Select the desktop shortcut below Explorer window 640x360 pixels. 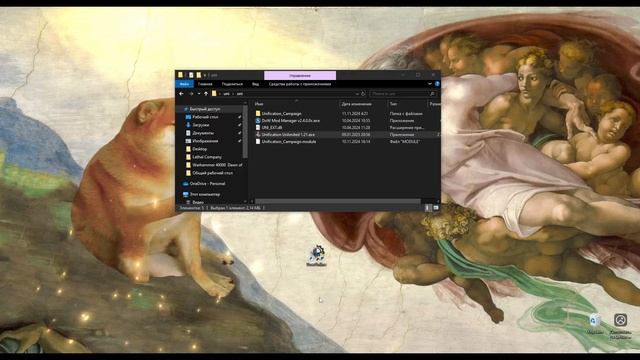pyautogui.click(x=316, y=256)
